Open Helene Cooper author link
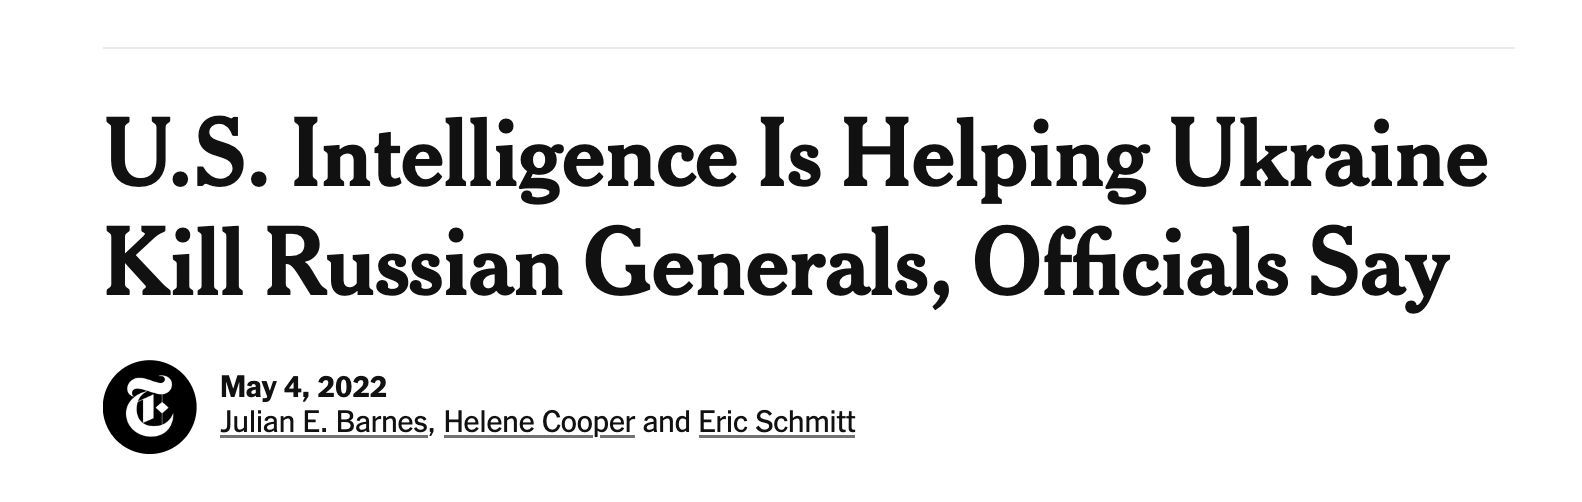 click(539, 423)
